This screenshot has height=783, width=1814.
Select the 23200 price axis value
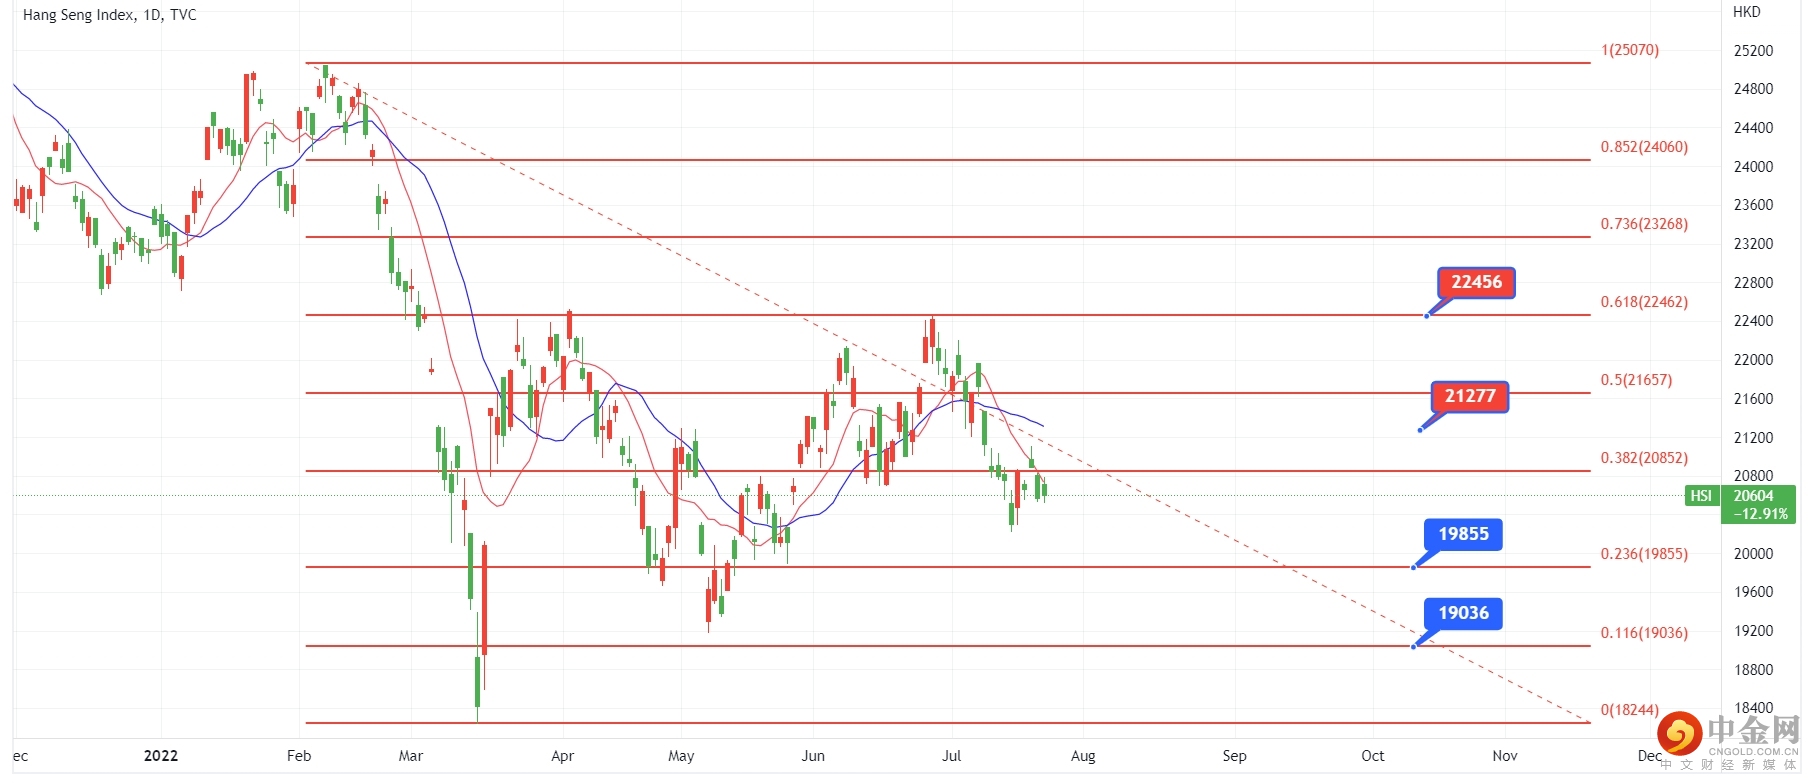point(1753,244)
